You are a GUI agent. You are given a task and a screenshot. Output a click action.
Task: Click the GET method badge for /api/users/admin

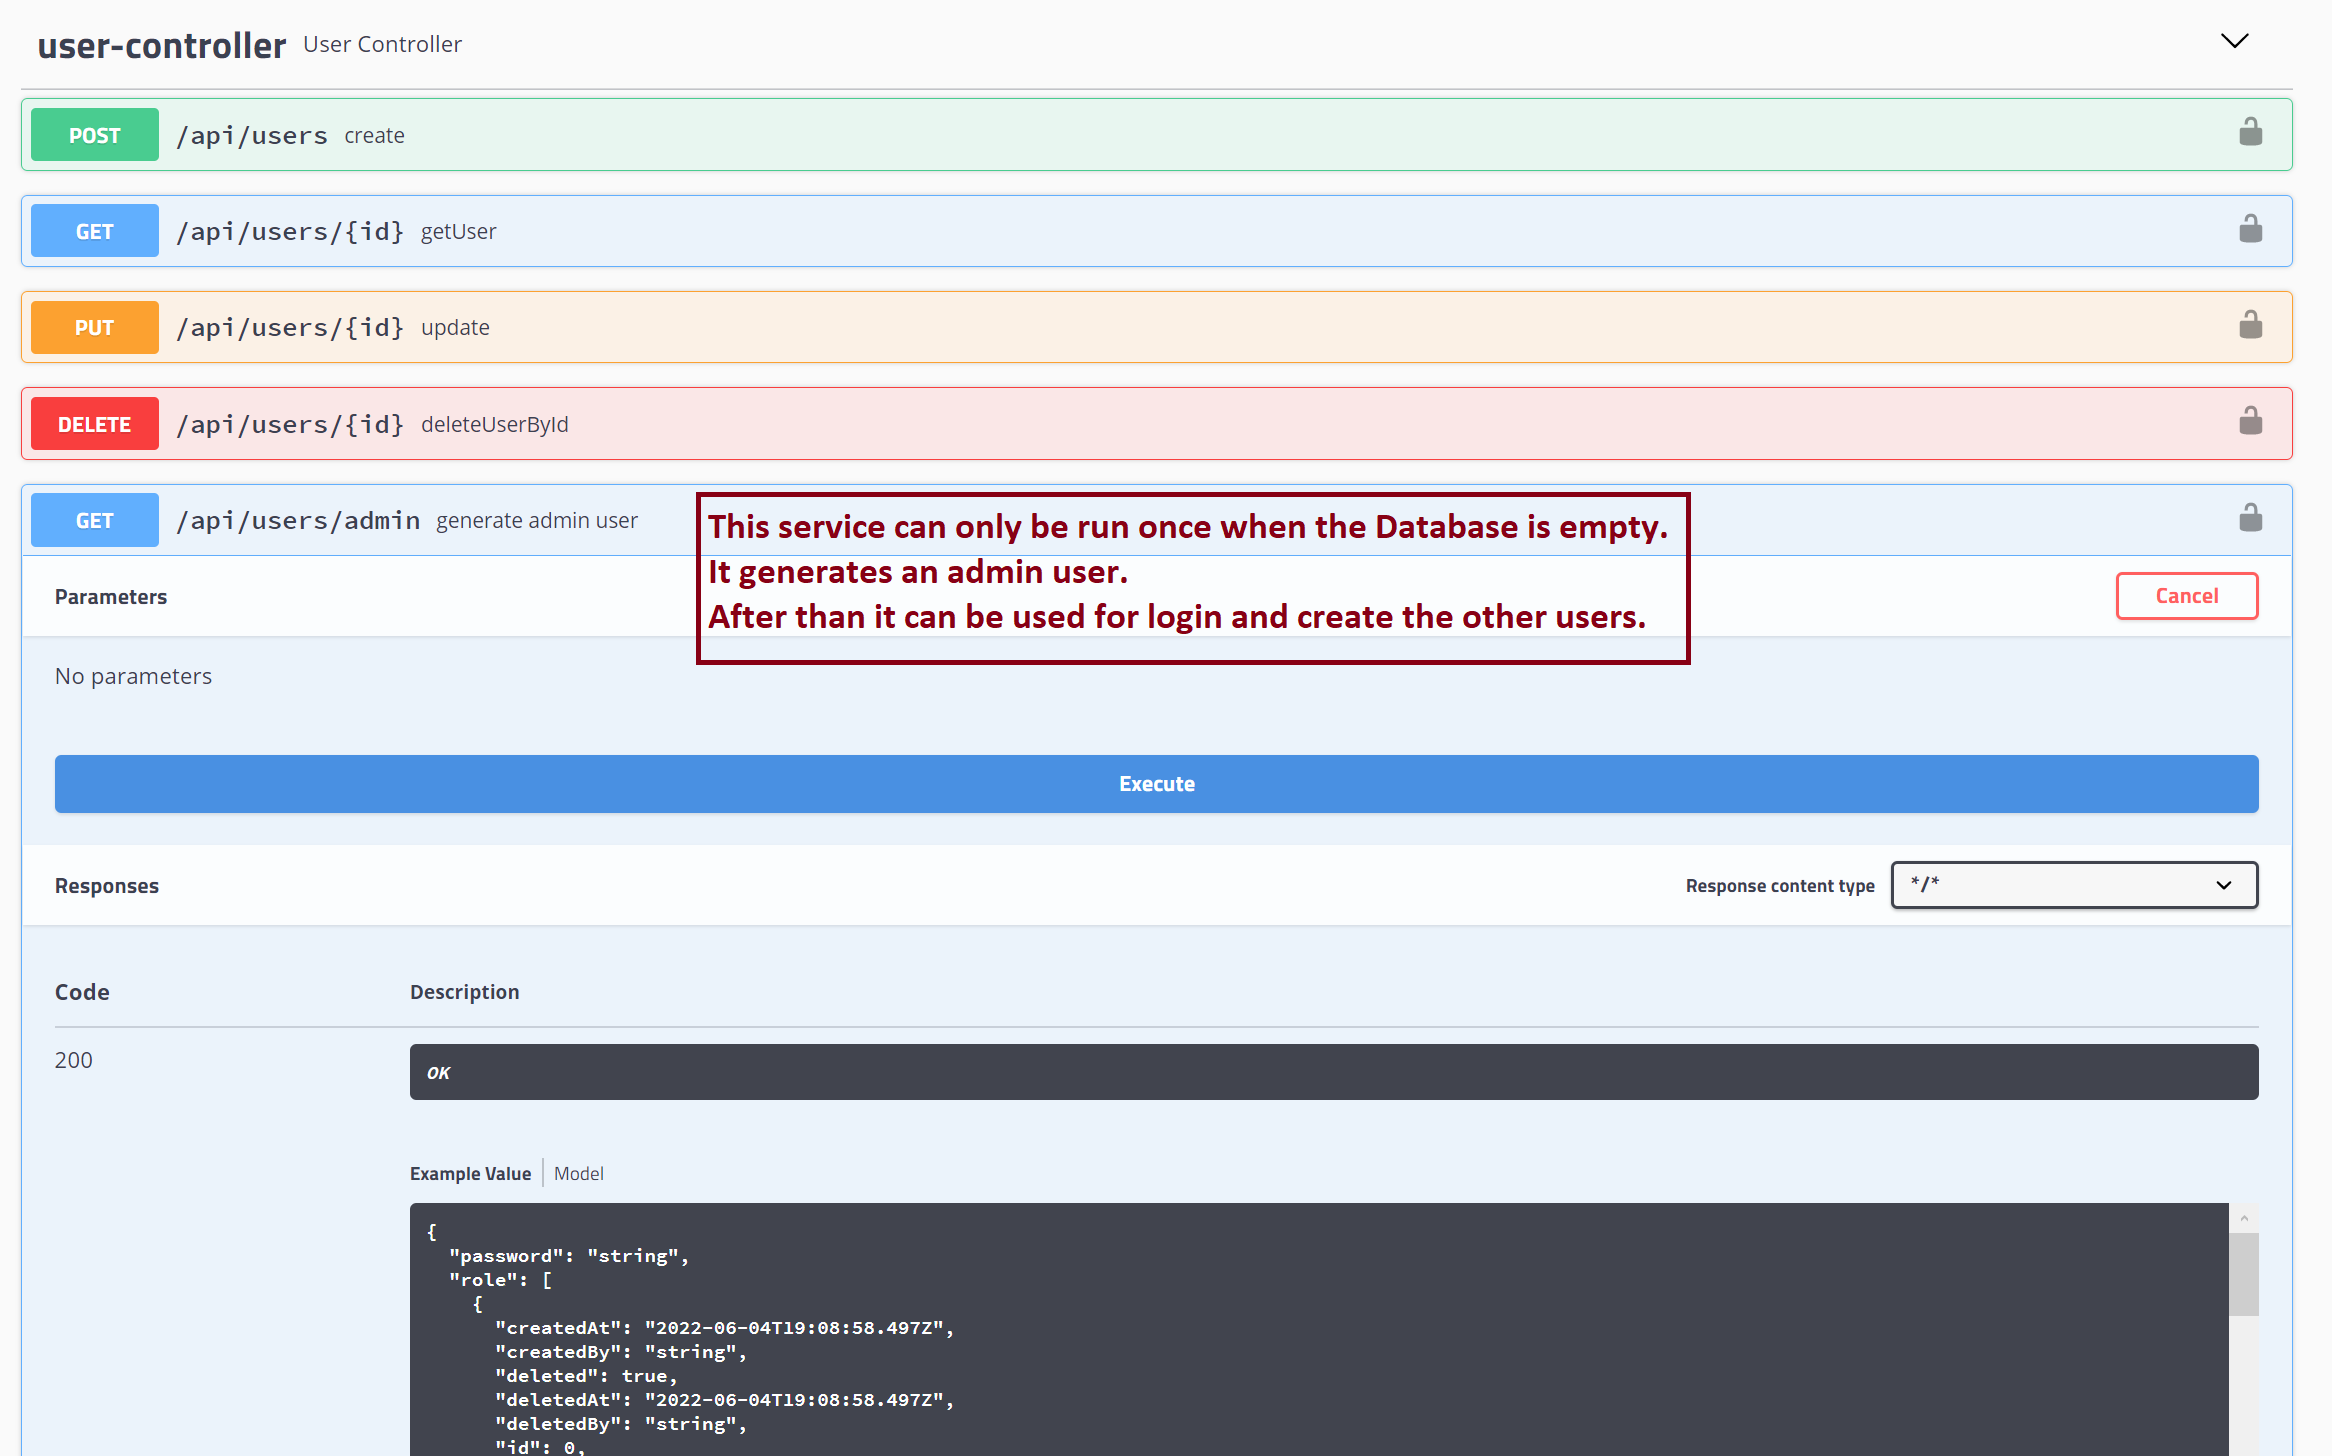pyautogui.click(x=94, y=520)
